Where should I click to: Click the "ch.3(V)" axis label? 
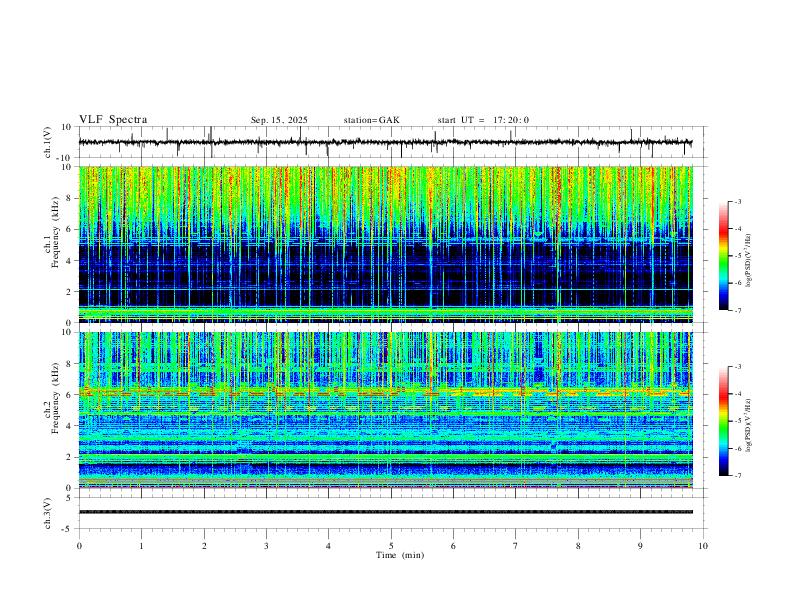pos(48,514)
